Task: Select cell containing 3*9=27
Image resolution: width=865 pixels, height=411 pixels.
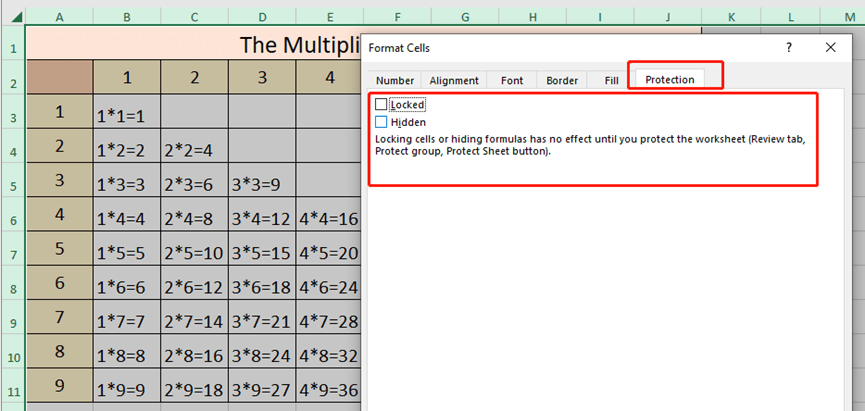Action: coord(263,386)
